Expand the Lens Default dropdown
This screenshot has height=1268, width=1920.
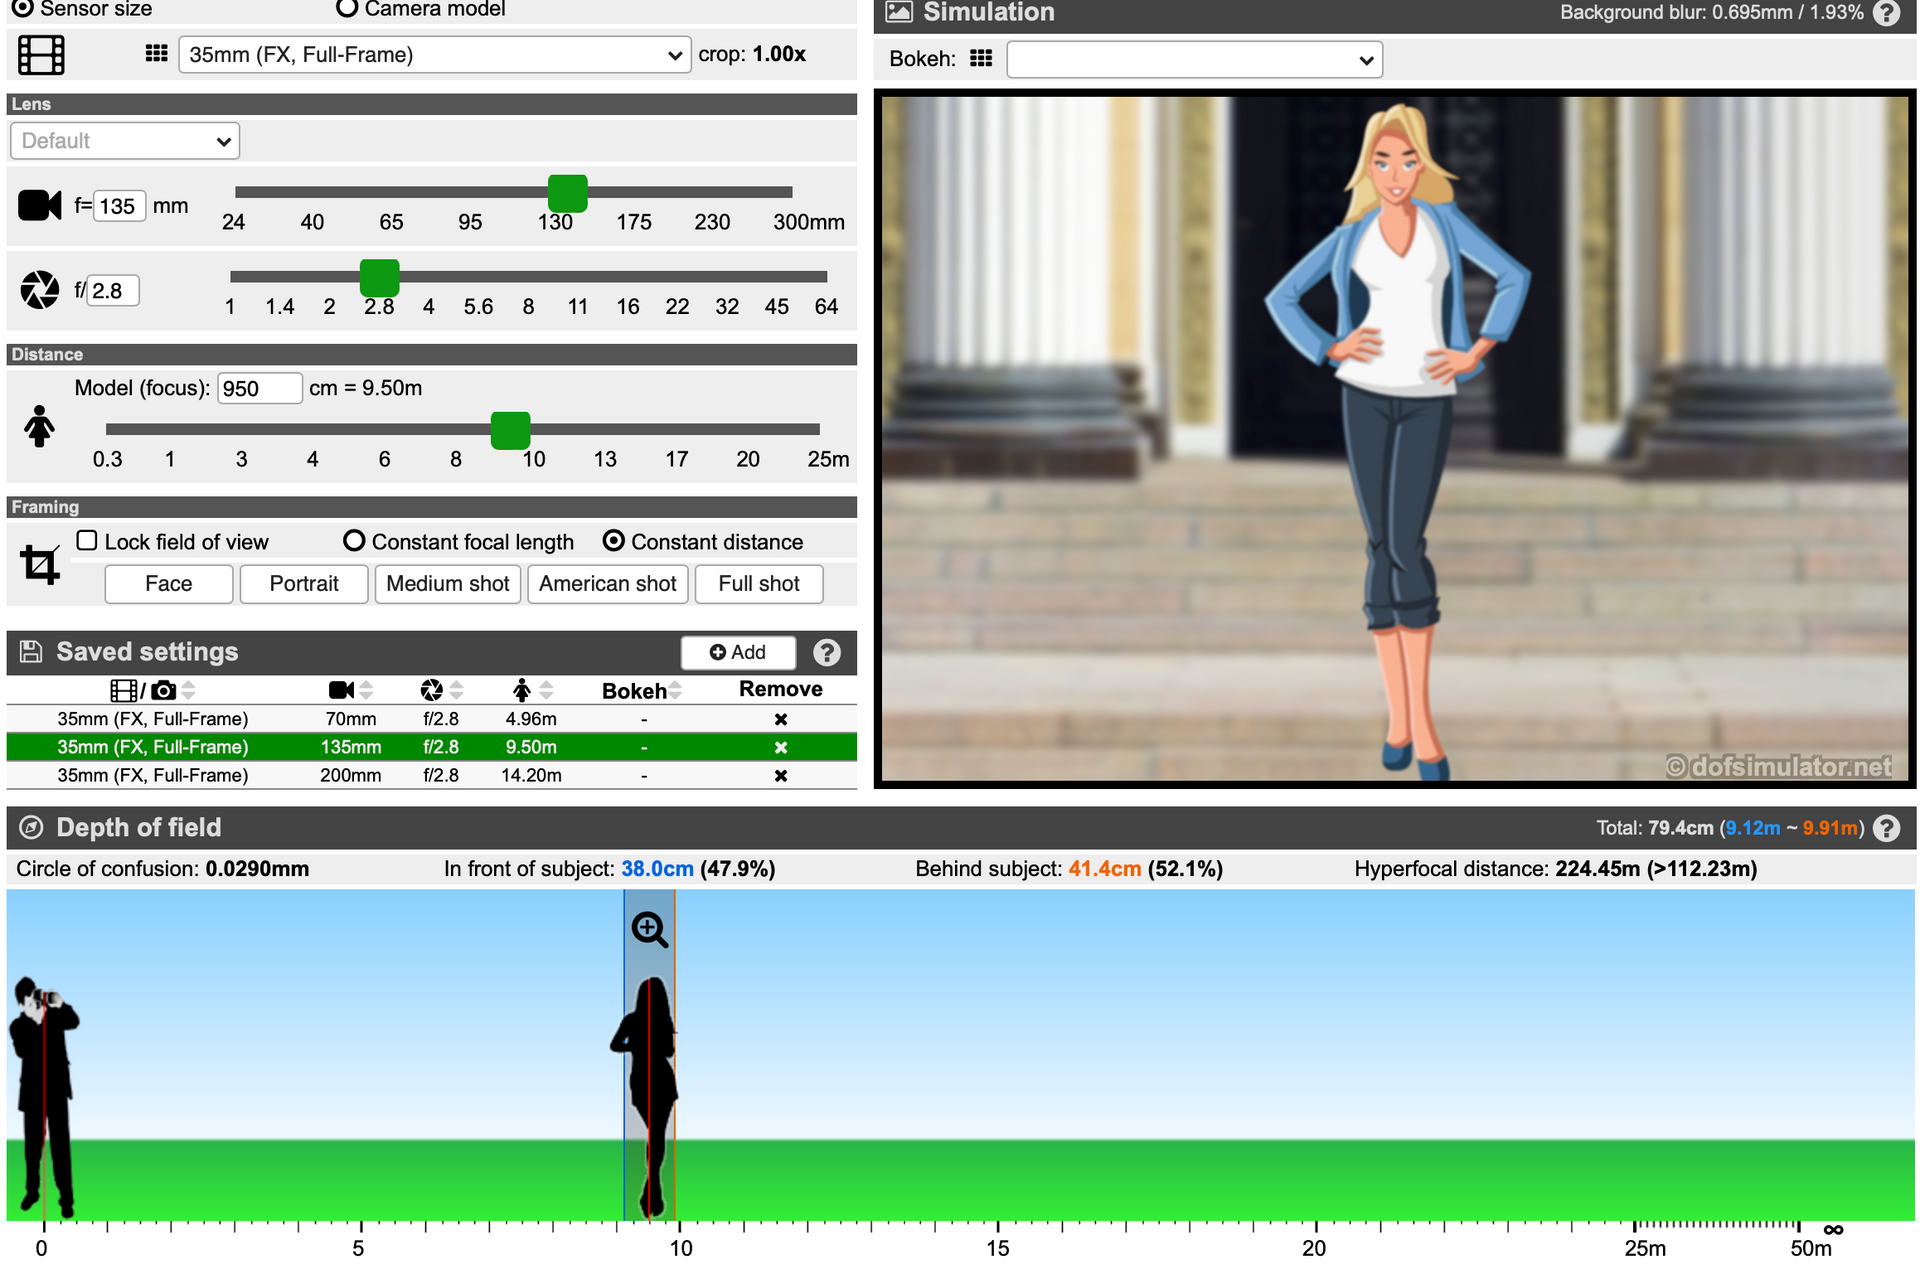125,141
